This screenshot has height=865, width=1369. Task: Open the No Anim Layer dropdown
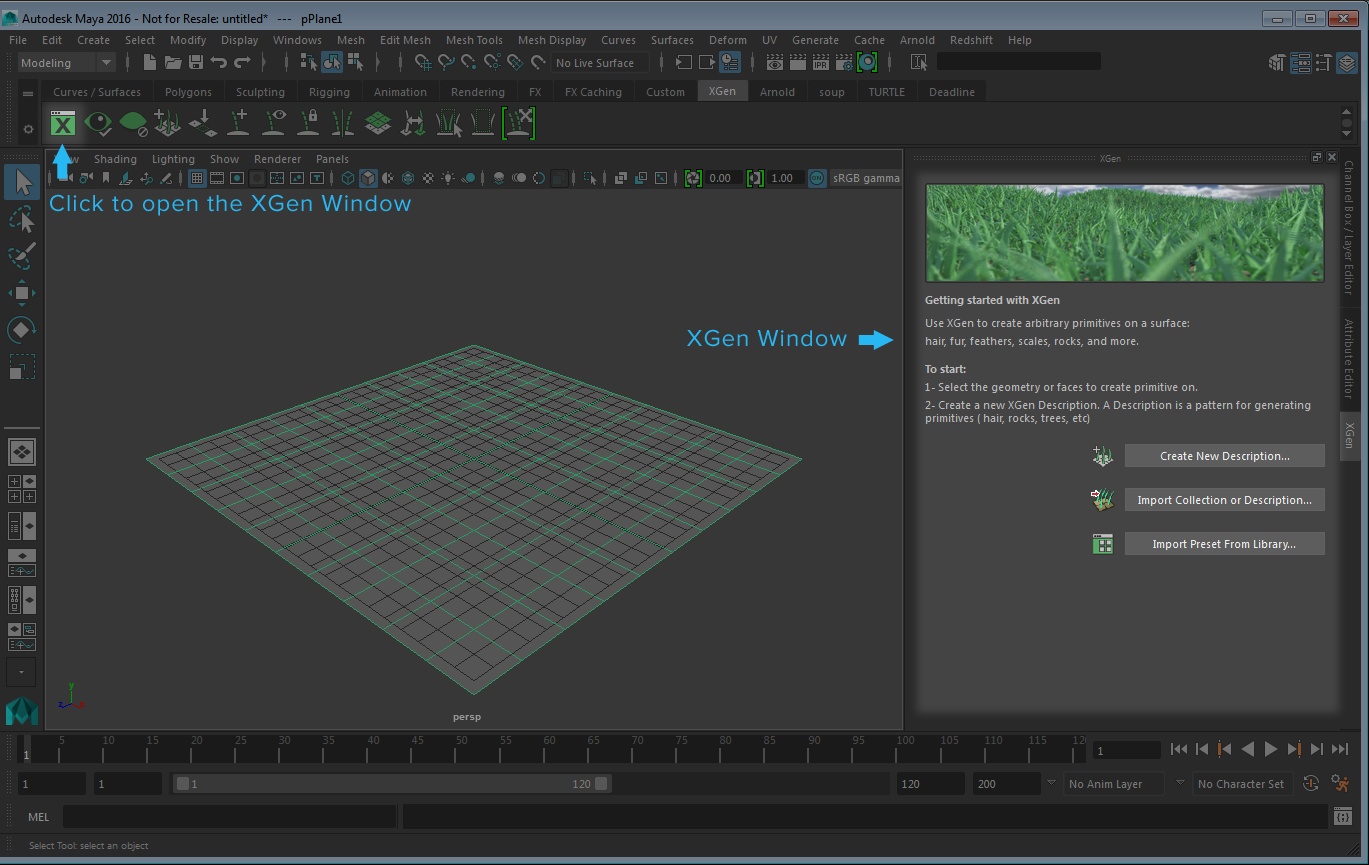(x=1114, y=784)
